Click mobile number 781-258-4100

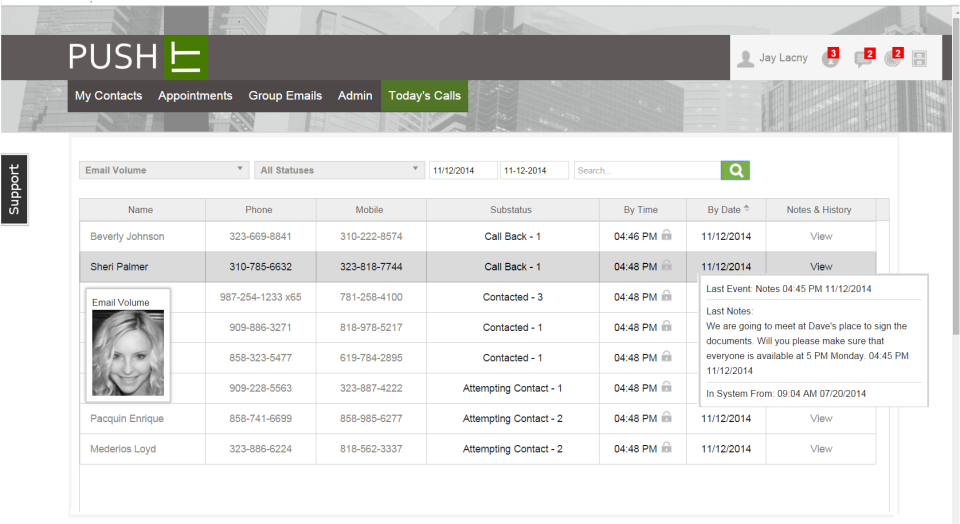click(371, 297)
